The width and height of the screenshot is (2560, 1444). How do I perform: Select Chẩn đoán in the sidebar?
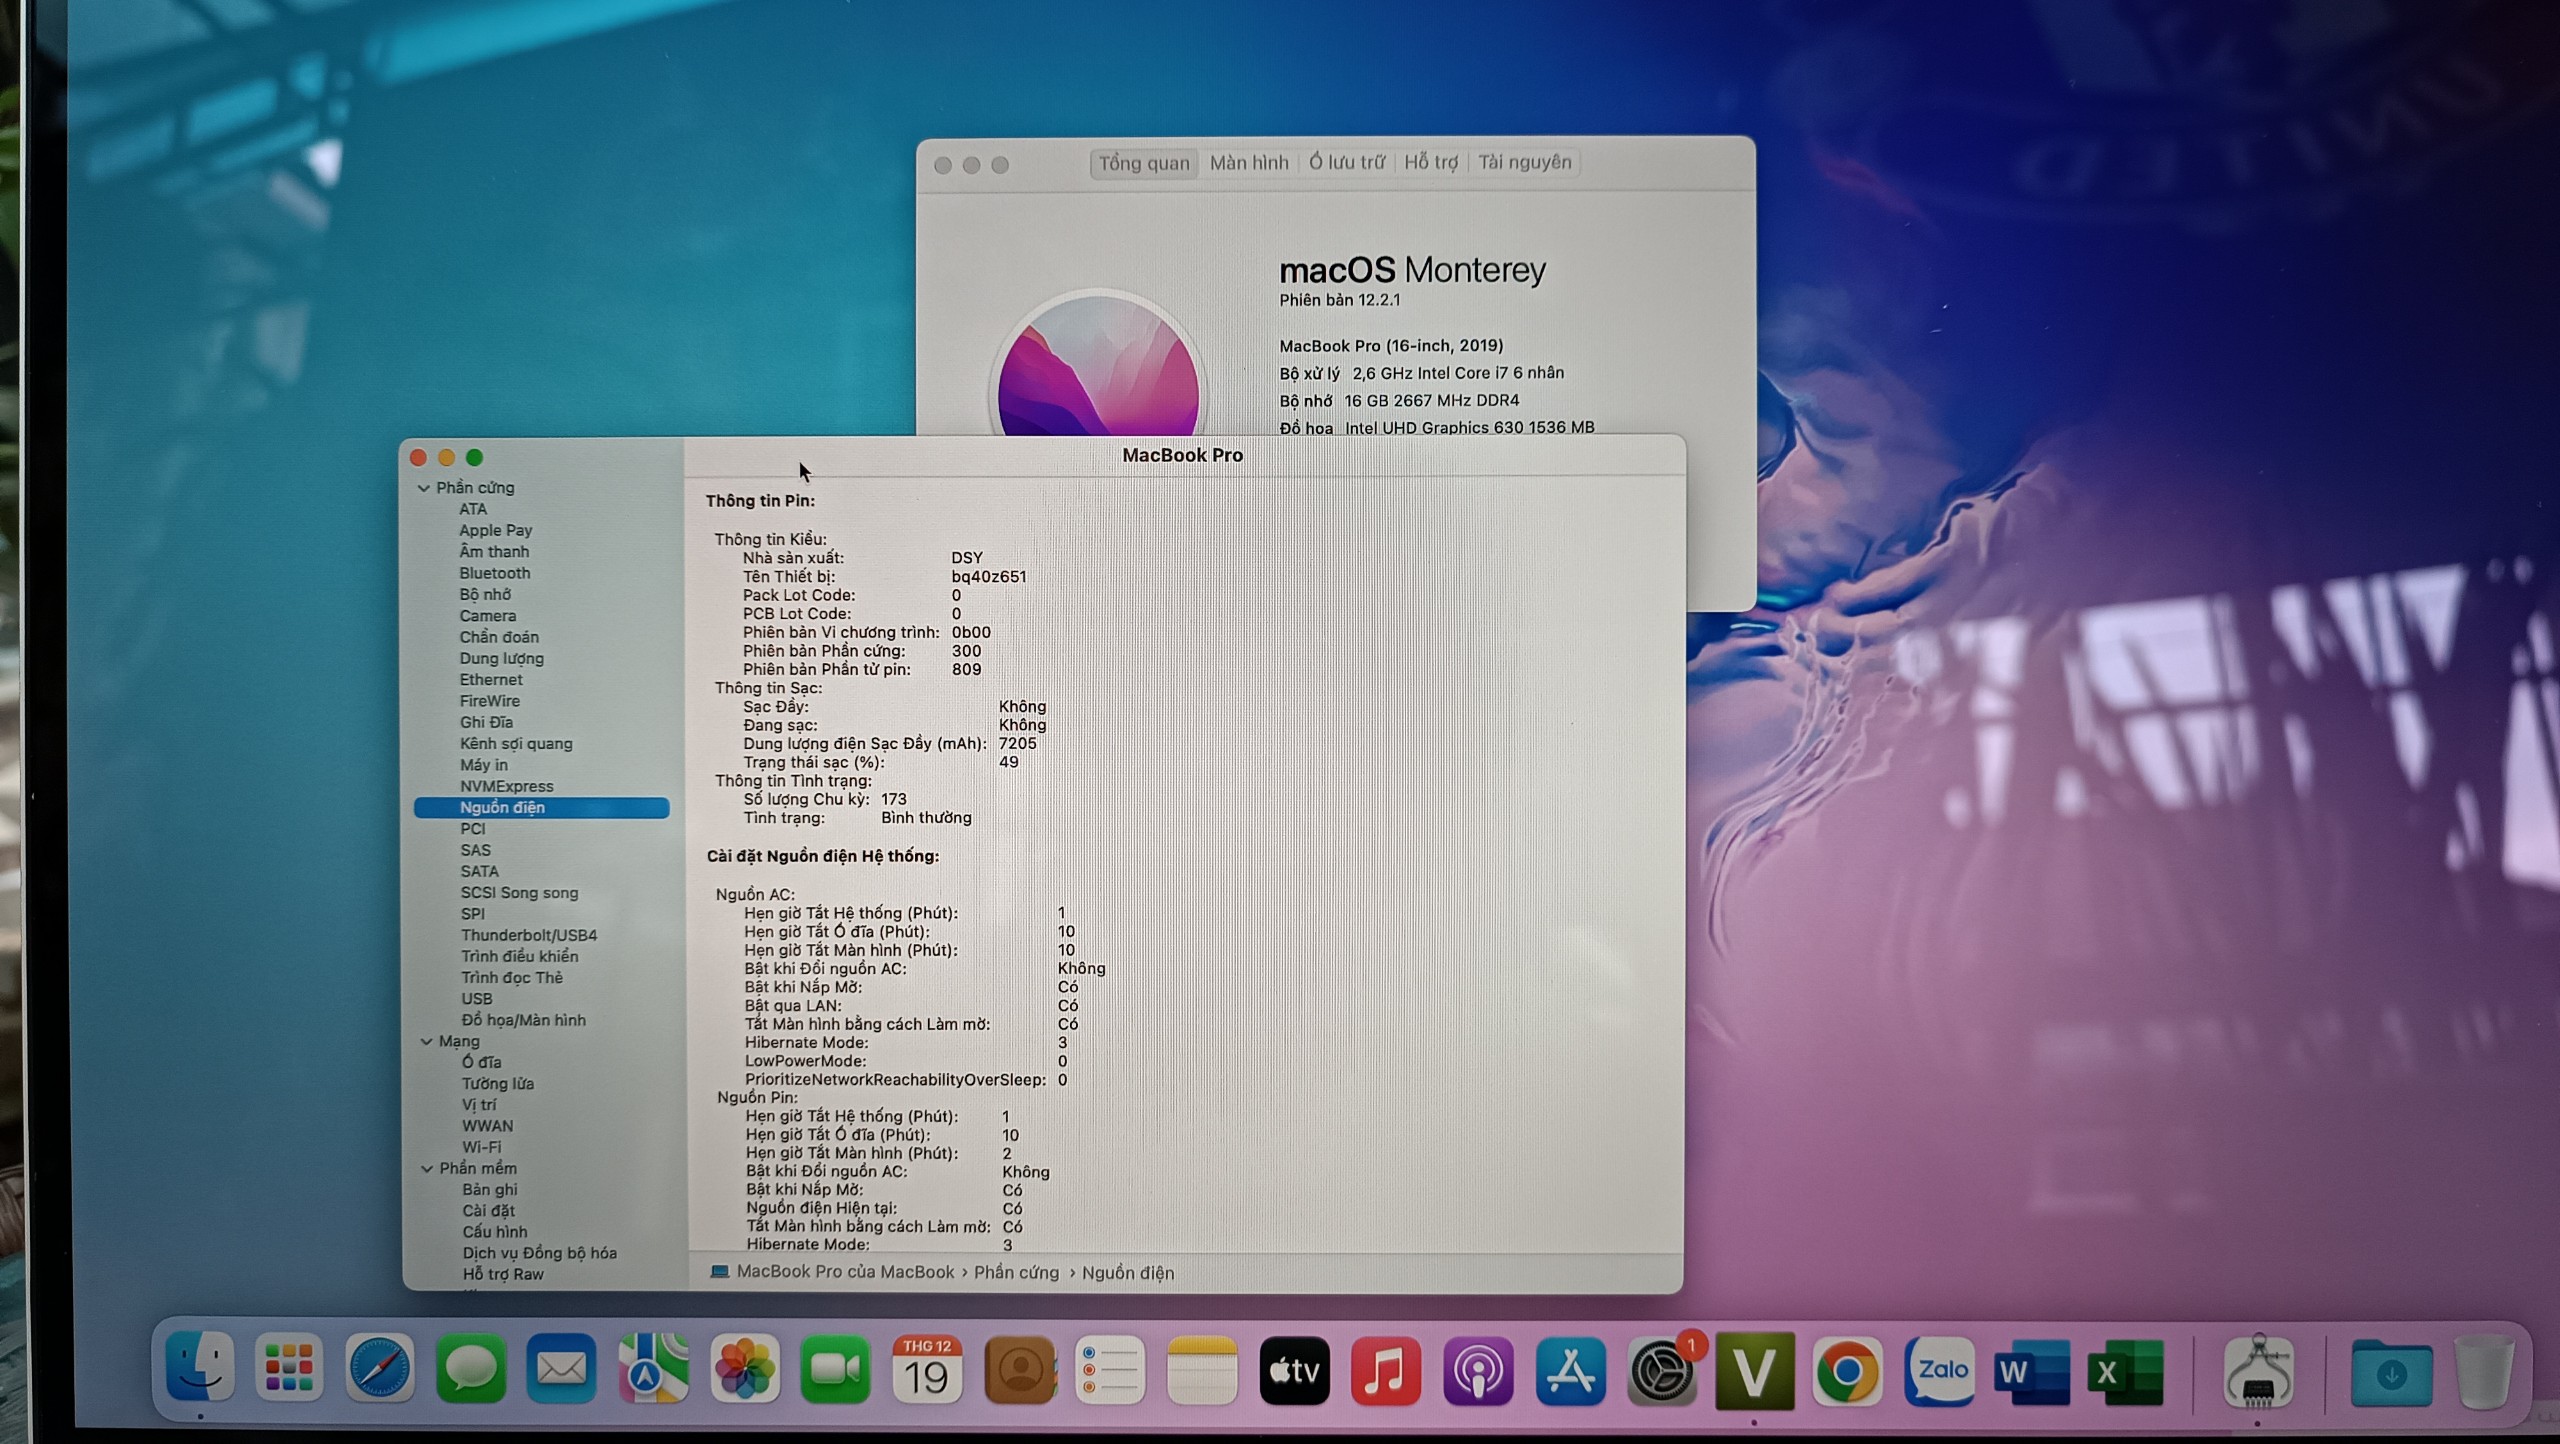click(499, 637)
